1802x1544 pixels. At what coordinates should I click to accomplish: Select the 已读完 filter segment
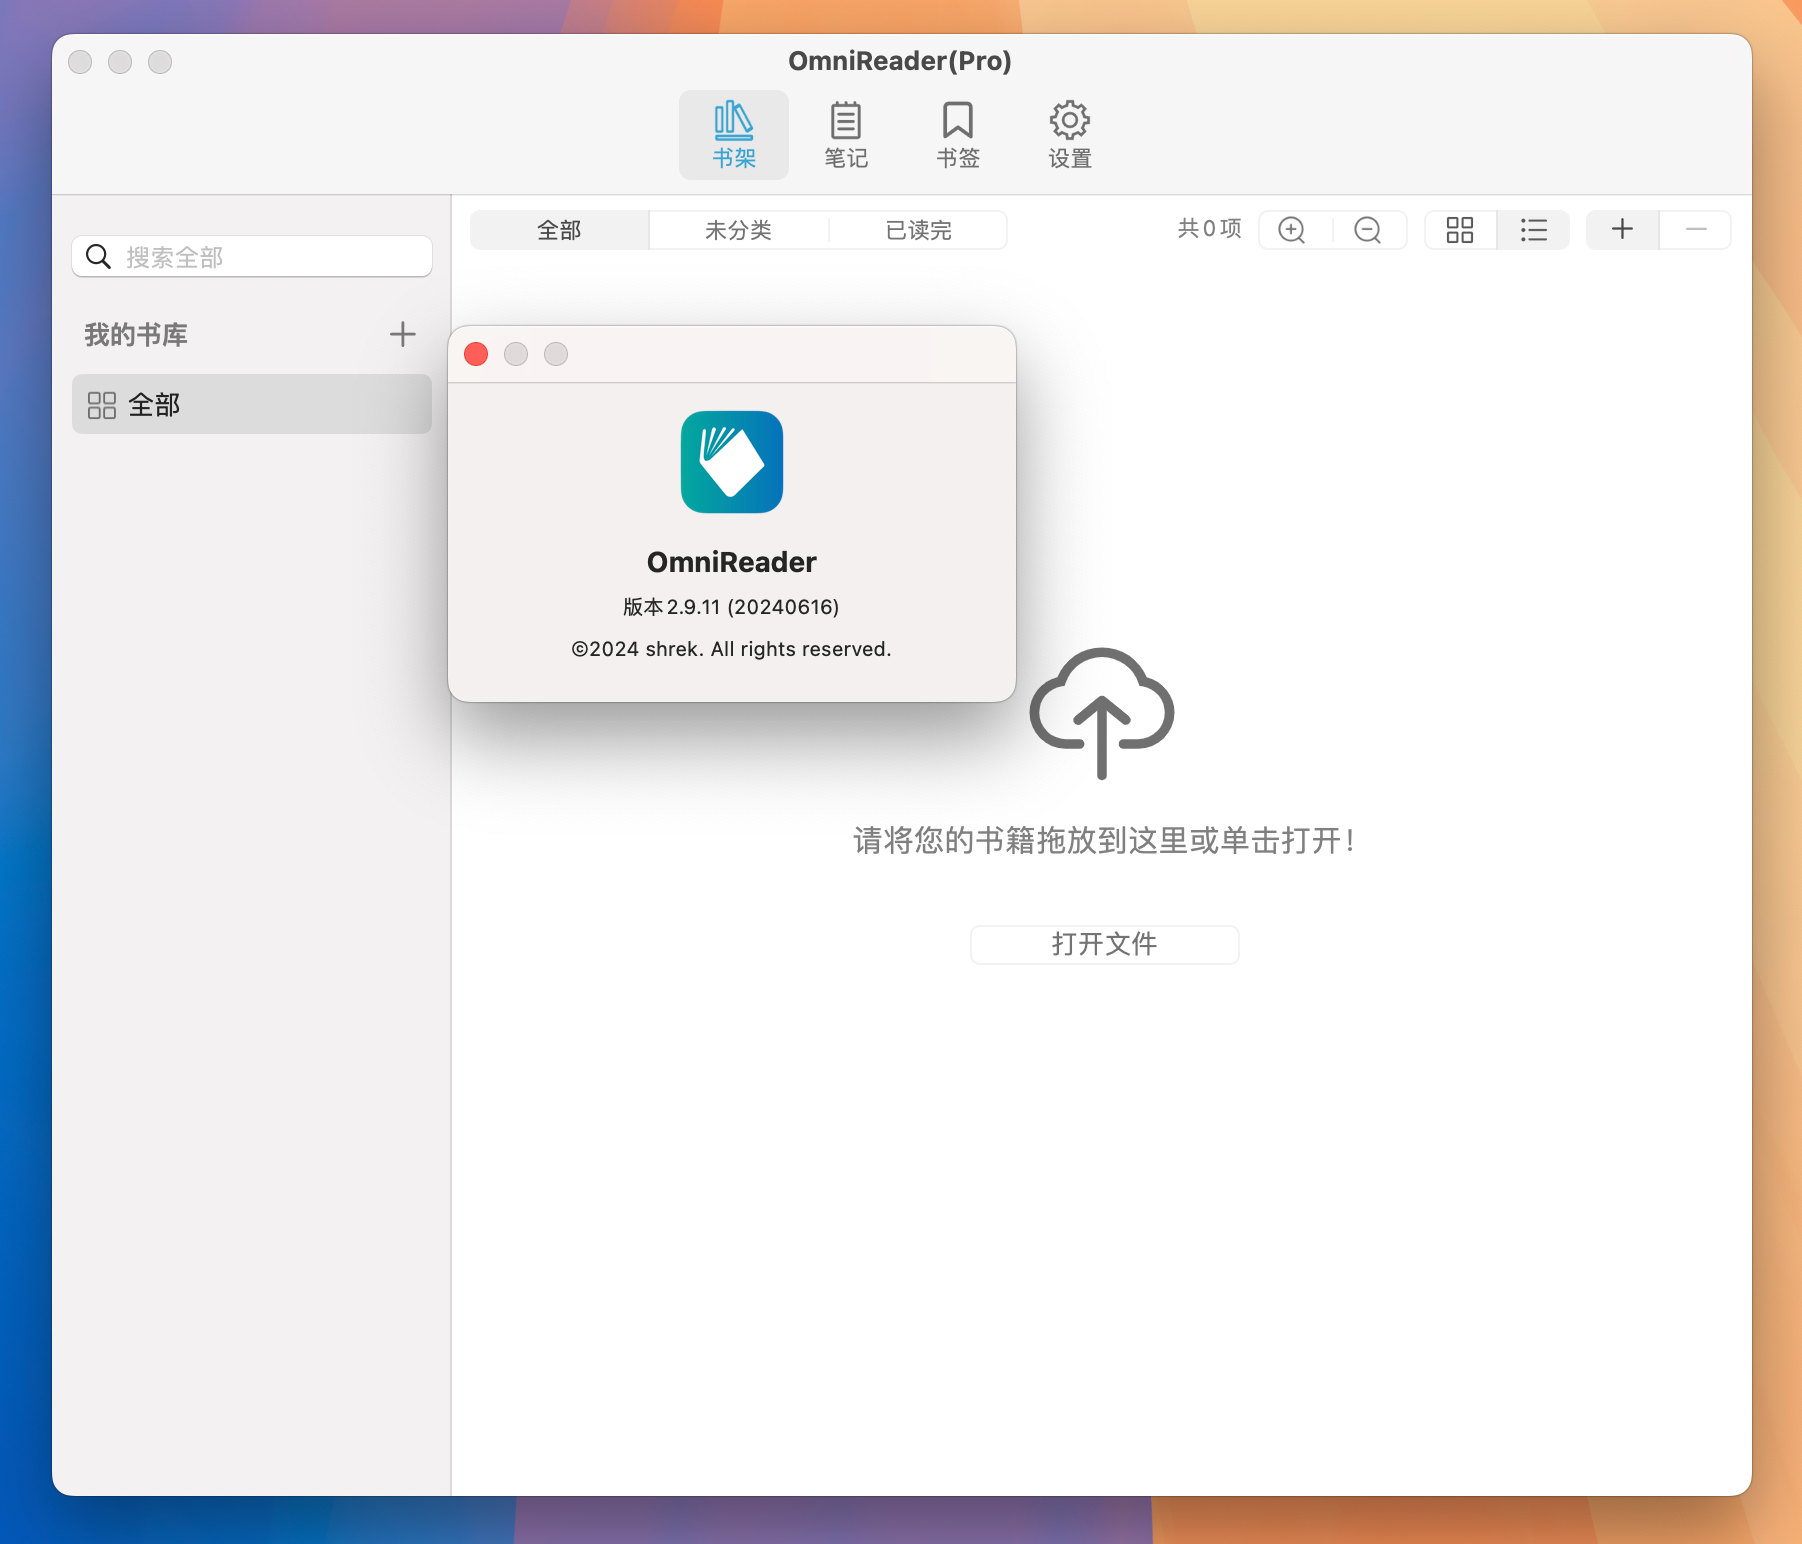pos(918,230)
